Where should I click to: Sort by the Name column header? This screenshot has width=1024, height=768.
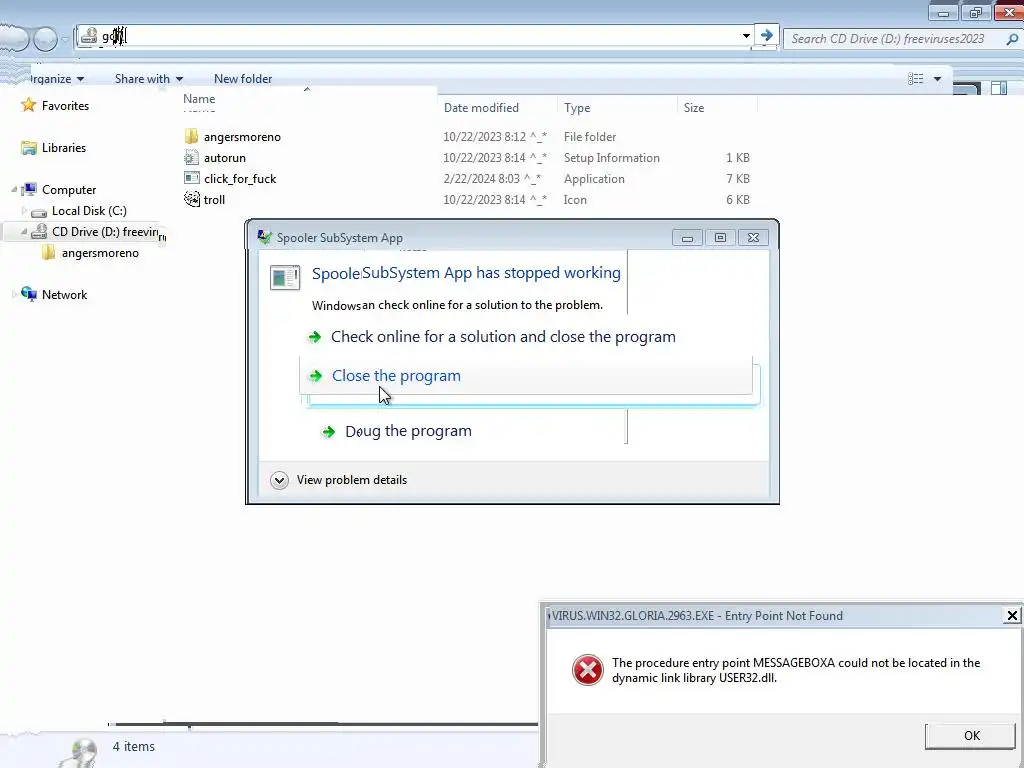click(199, 99)
